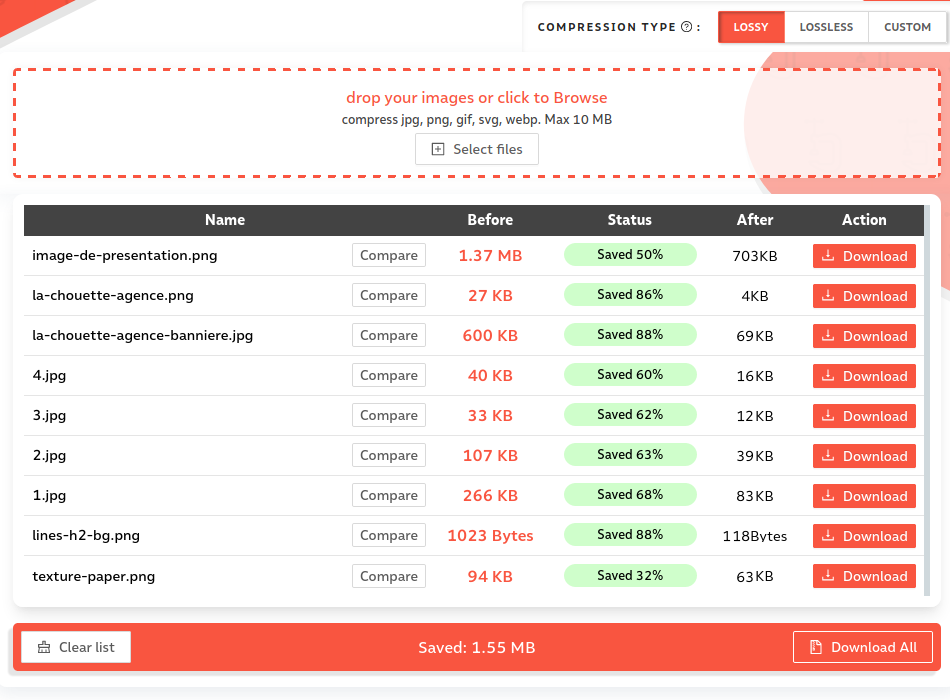Switch compression type to Lossless
The width and height of the screenshot is (950, 700).
(826, 27)
